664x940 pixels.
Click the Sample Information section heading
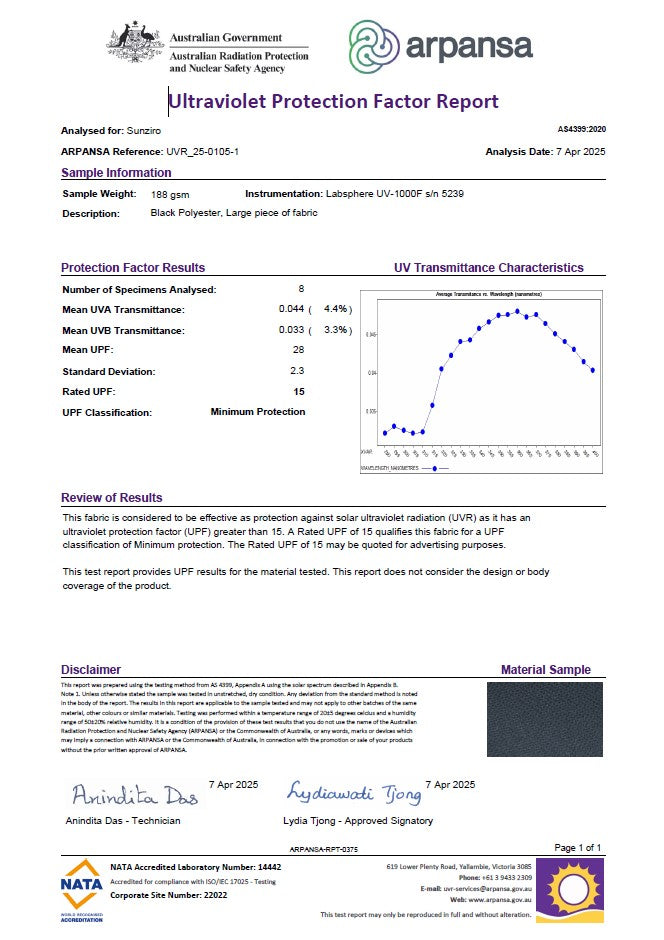[116, 172]
